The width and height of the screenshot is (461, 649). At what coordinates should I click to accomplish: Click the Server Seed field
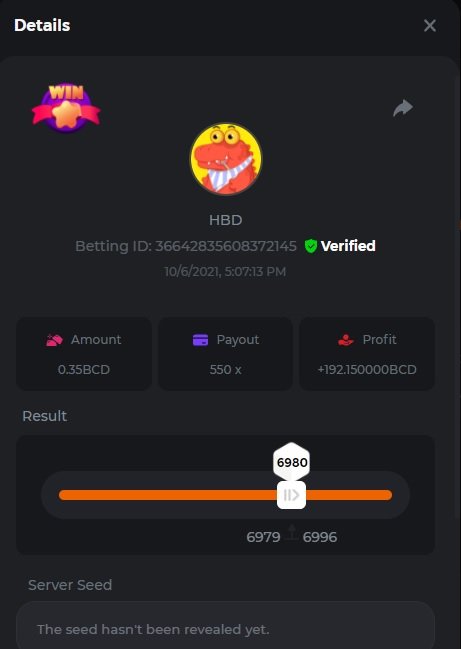(226, 625)
